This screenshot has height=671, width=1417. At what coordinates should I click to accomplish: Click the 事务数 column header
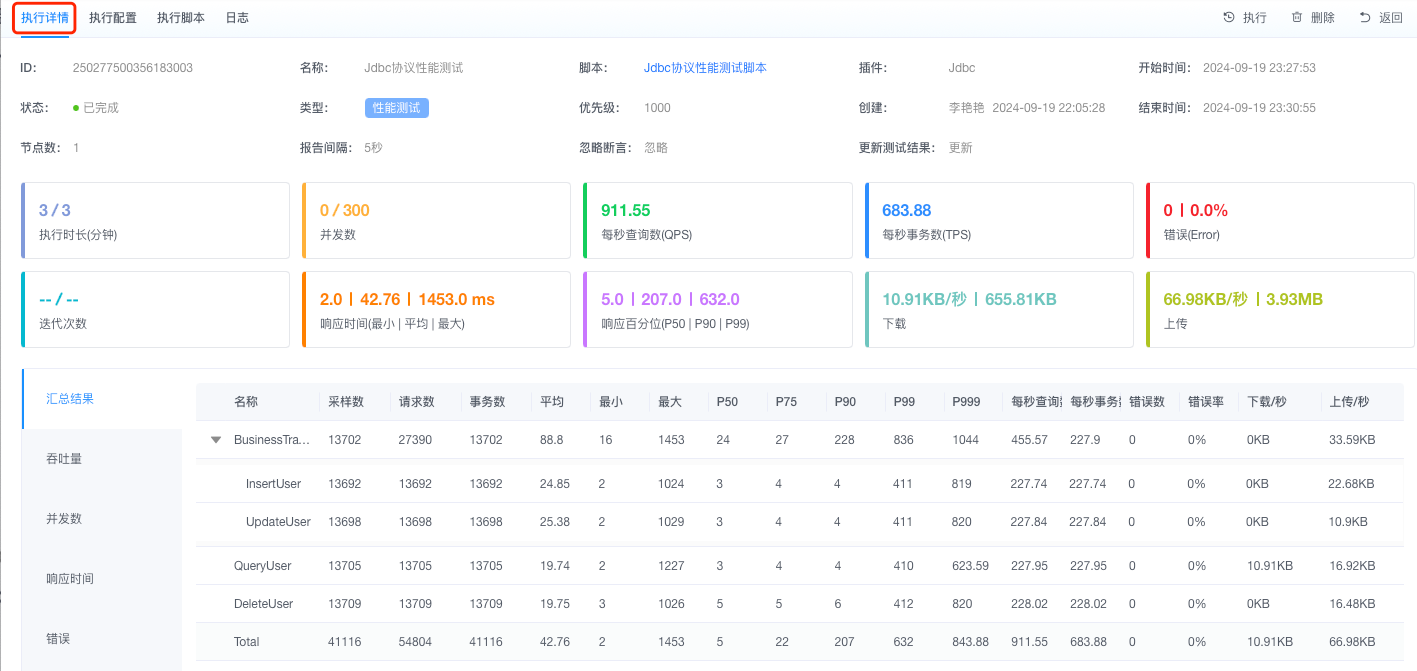click(x=488, y=401)
